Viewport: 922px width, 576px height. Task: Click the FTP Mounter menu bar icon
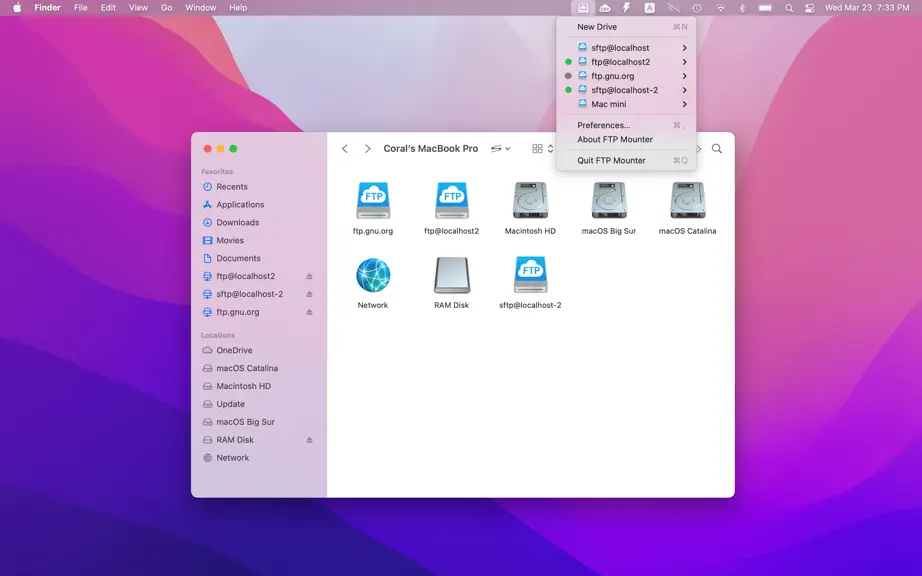[582, 8]
